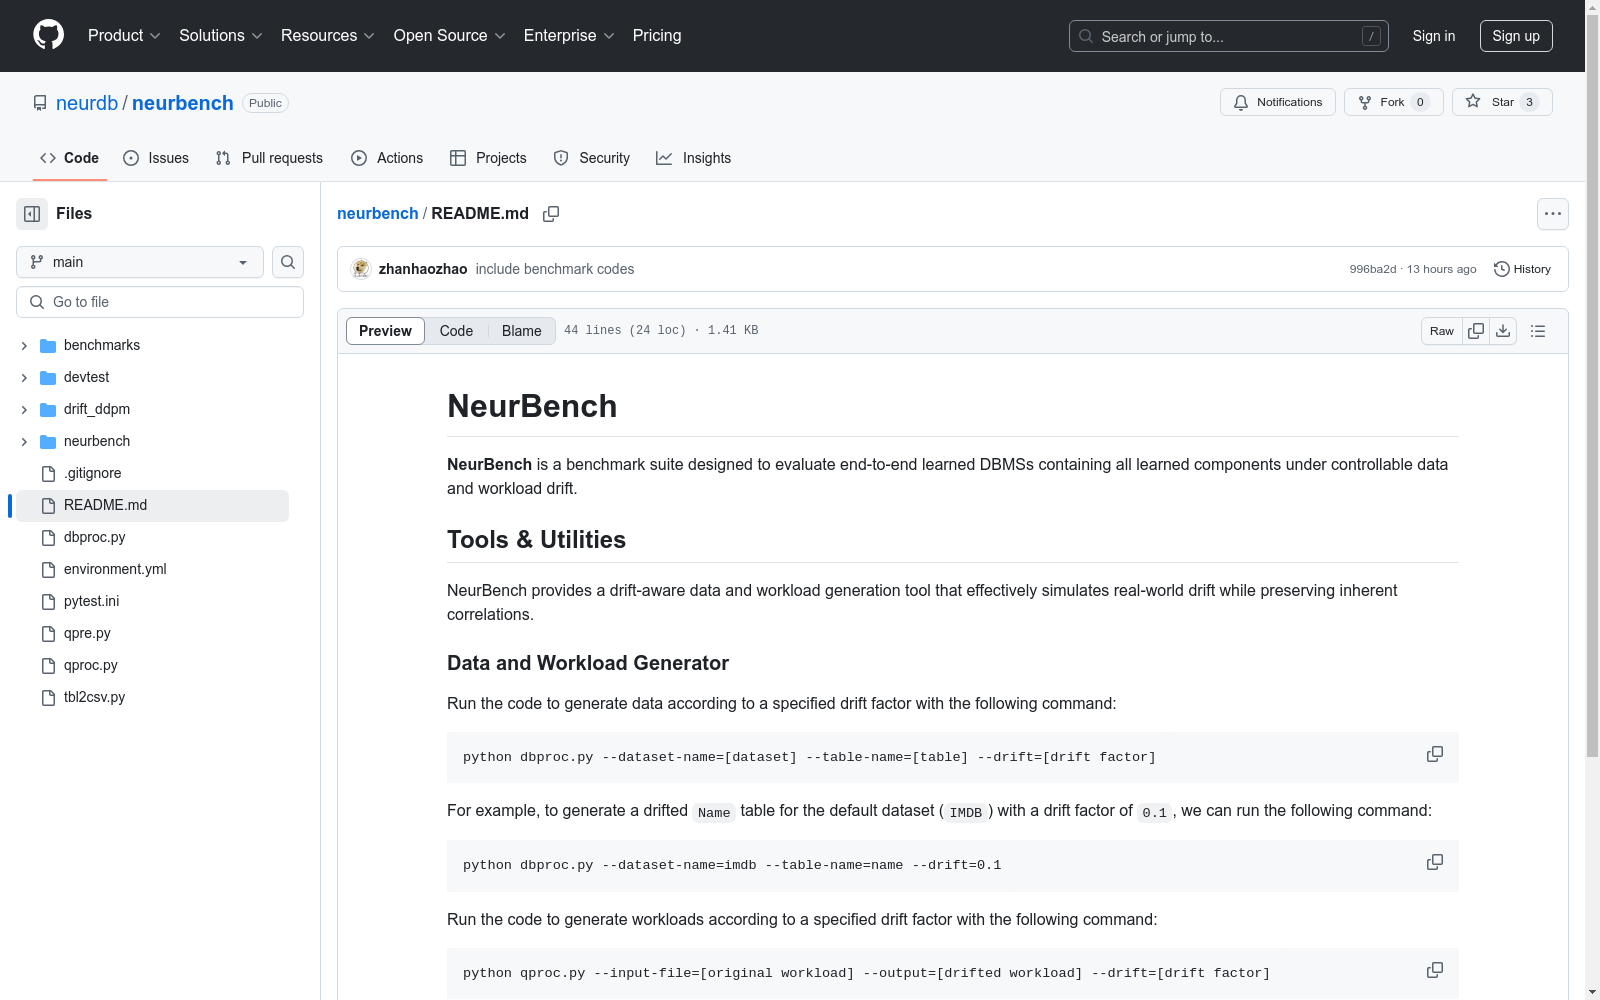Expand the benchmarks folder
Viewport: 1600px width, 1000px height.
24,345
